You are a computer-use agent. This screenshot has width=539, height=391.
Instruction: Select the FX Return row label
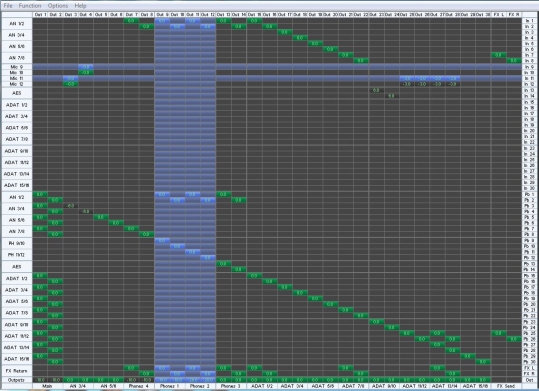[x=16, y=371]
